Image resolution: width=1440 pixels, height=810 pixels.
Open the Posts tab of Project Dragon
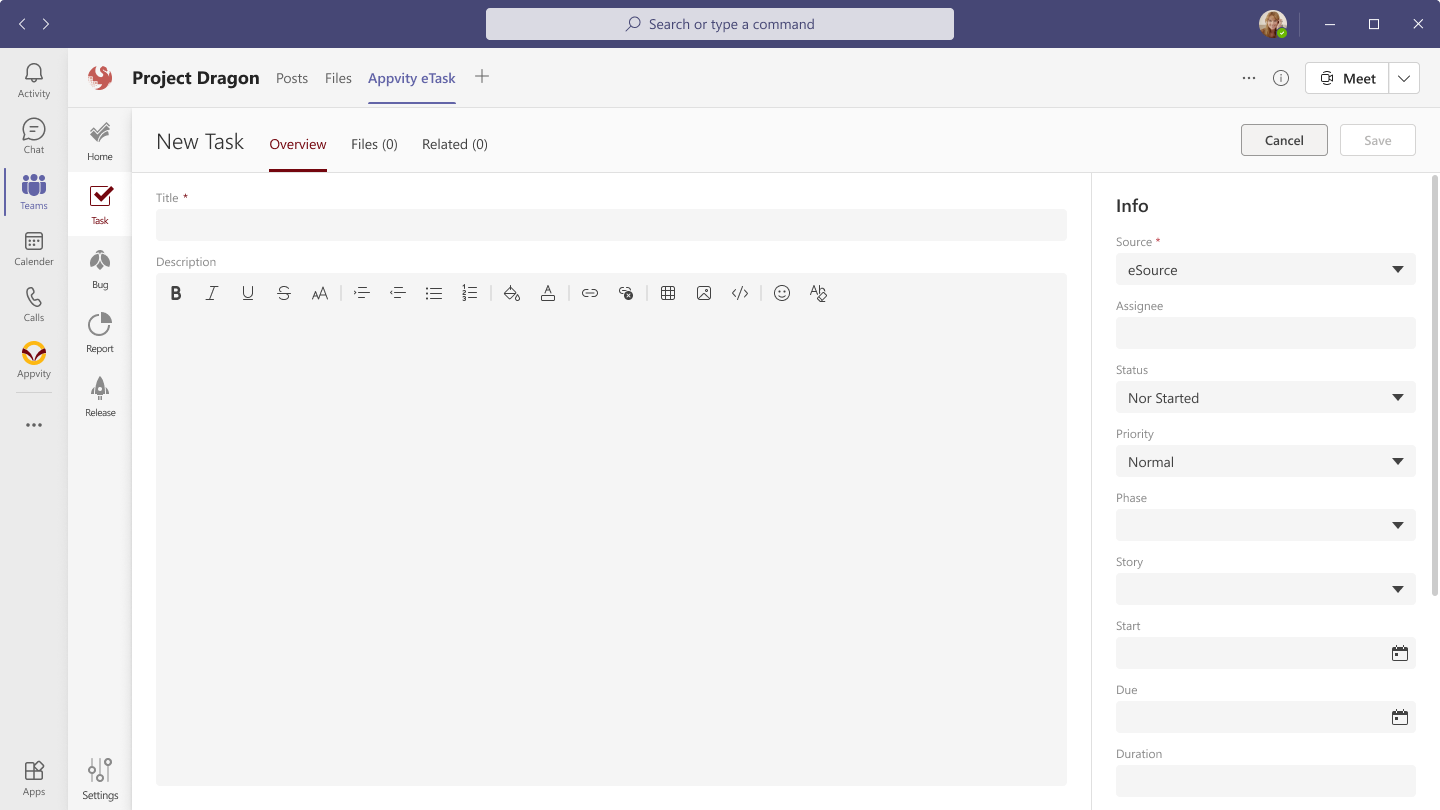(x=292, y=78)
